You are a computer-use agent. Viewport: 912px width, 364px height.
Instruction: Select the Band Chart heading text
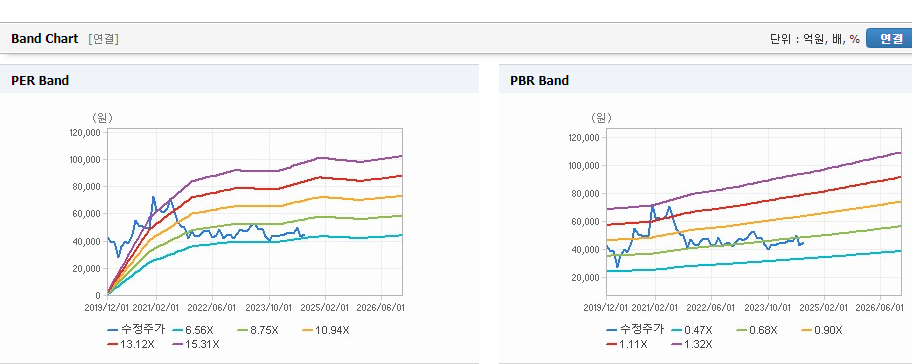[x=44, y=38]
